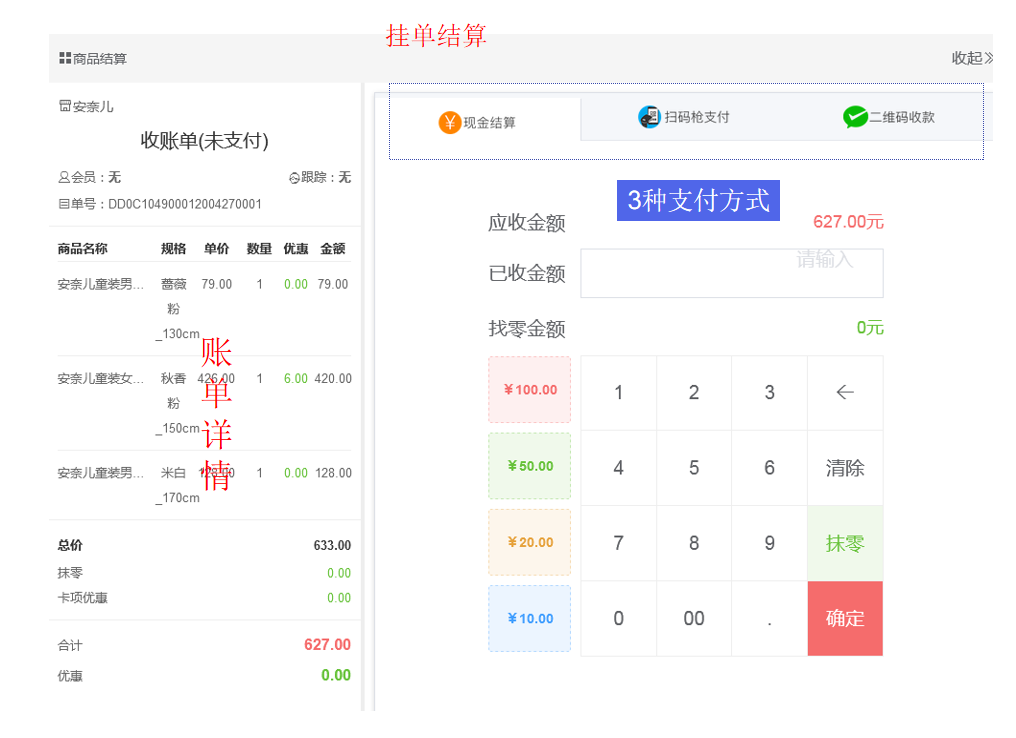
Task: Click the 蔷薇粉_130cm spec cell
Action: 177,308
